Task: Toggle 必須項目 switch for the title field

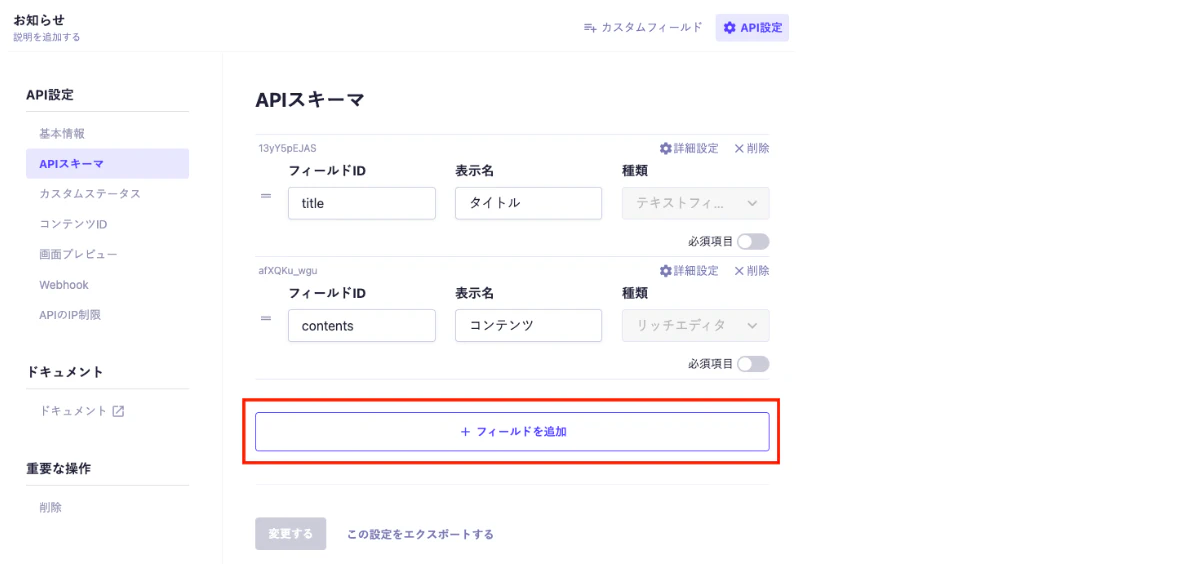Action: 753,241
